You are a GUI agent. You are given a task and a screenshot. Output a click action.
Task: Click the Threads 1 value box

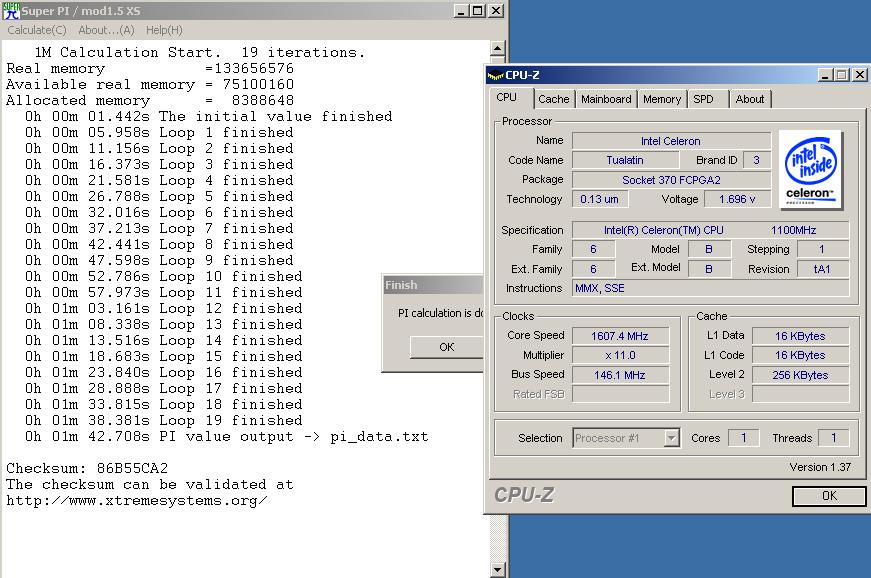click(x=833, y=438)
